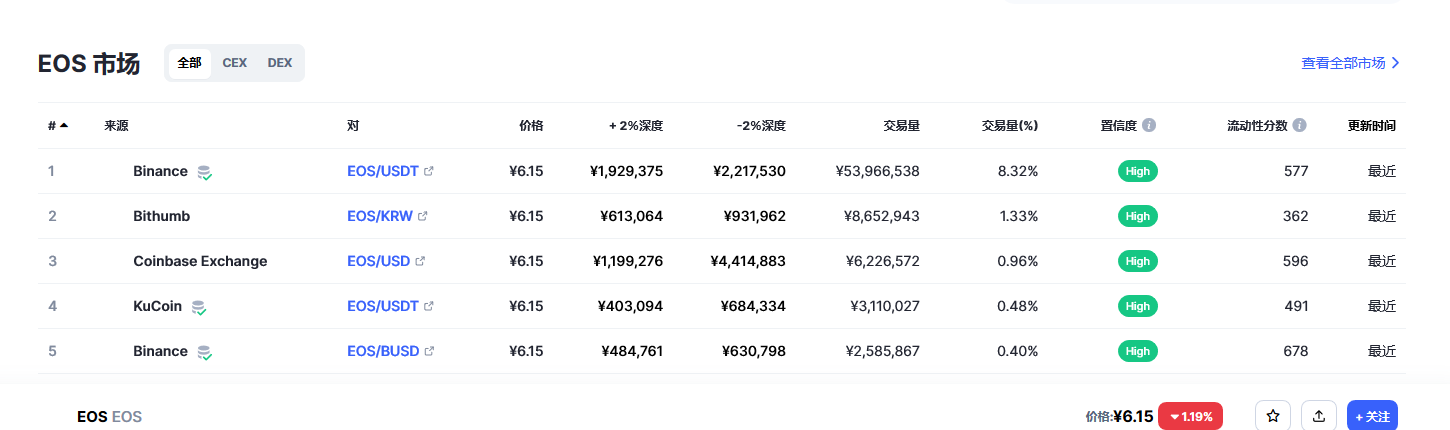Click external link icon next to EOS/BUSD
The width and height of the screenshot is (1450, 430).
click(x=429, y=351)
